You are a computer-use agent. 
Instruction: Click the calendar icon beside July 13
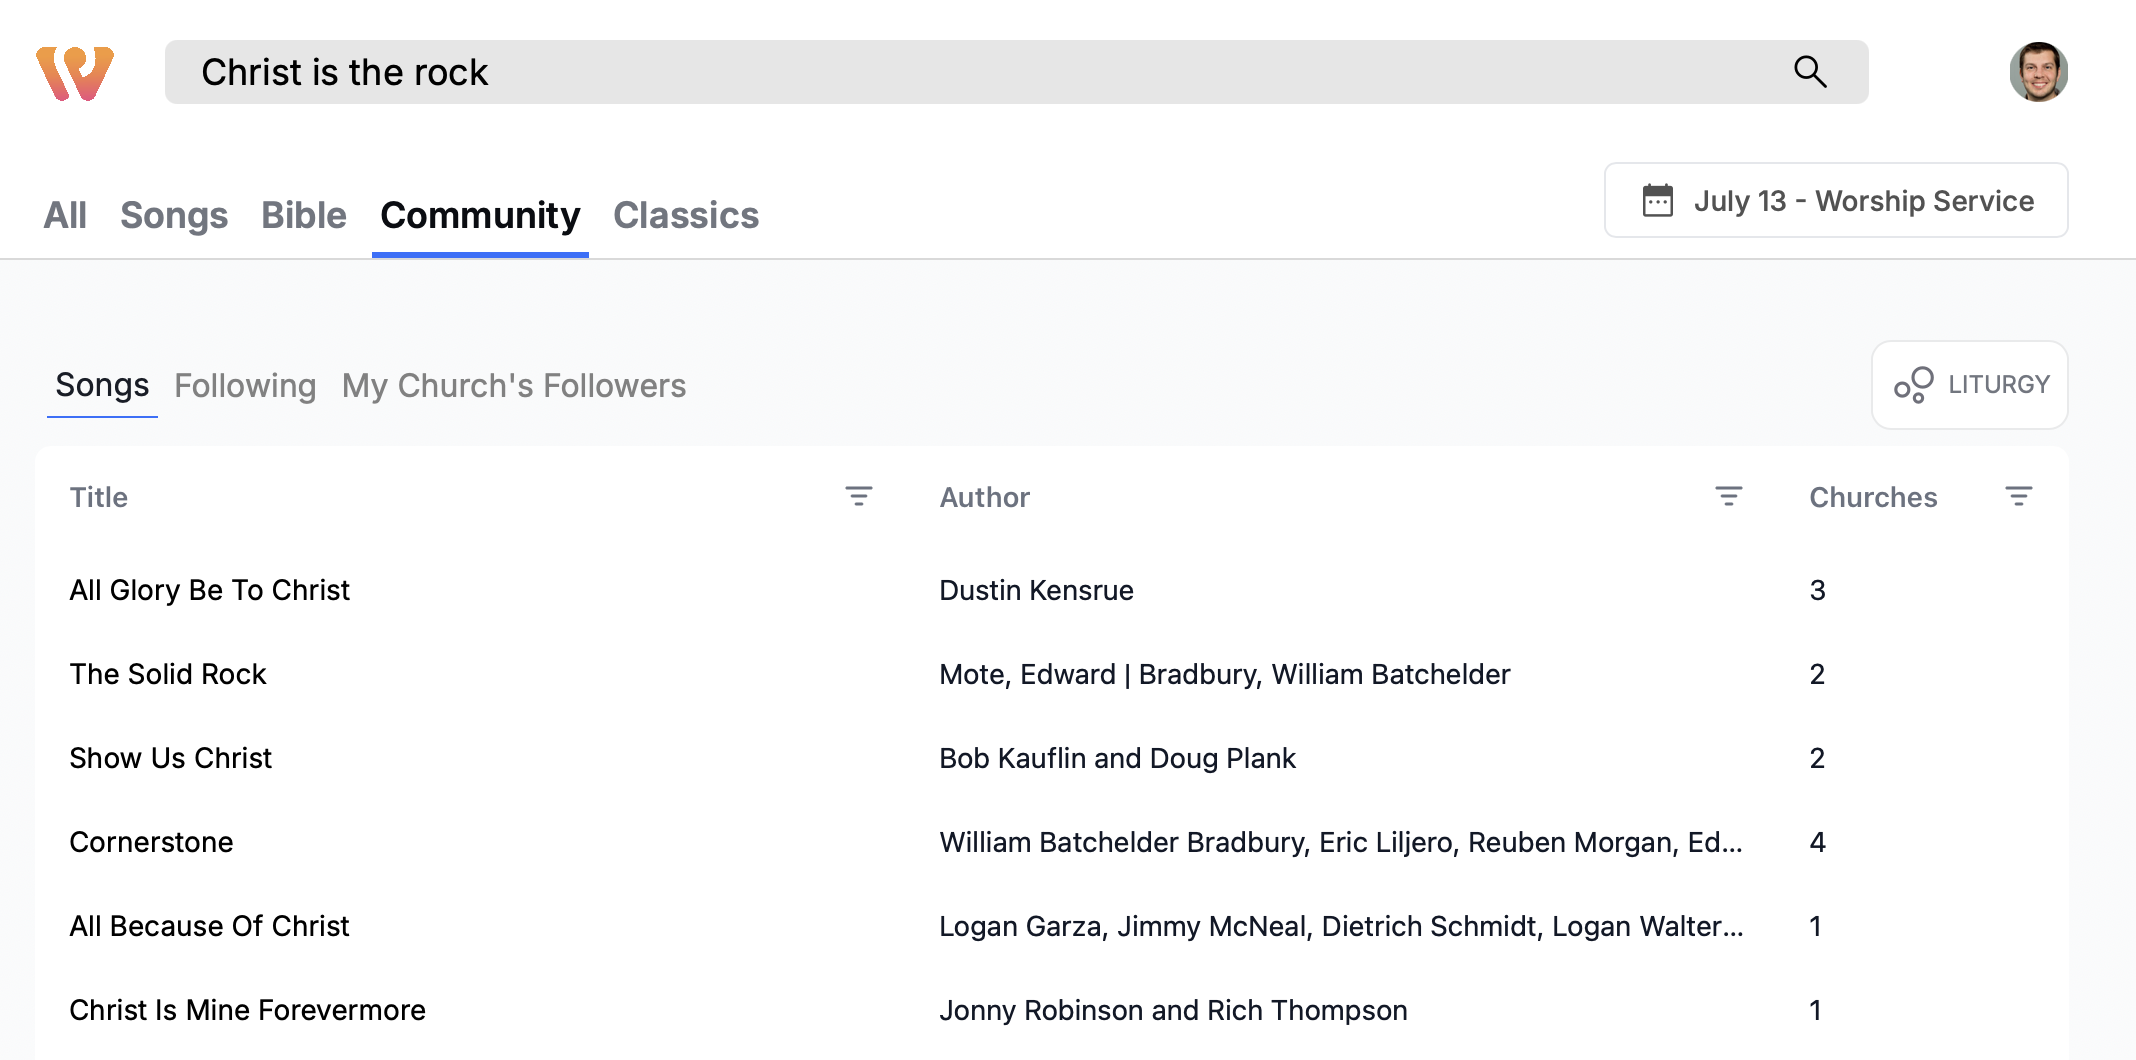(x=1657, y=200)
